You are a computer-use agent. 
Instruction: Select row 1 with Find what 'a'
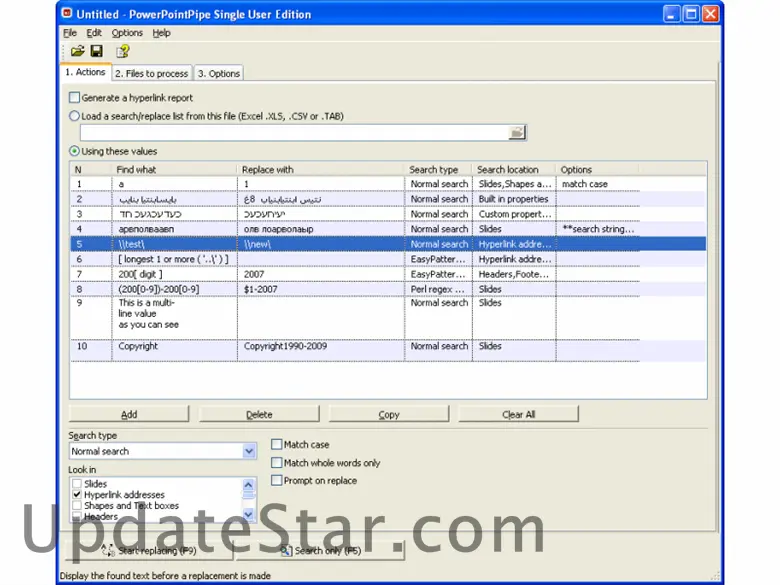click(x=174, y=184)
